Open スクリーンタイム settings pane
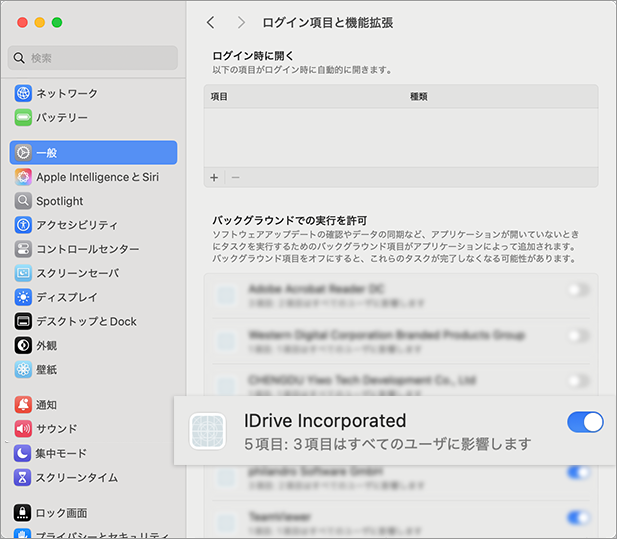The height and width of the screenshot is (539, 617). (x=93, y=477)
